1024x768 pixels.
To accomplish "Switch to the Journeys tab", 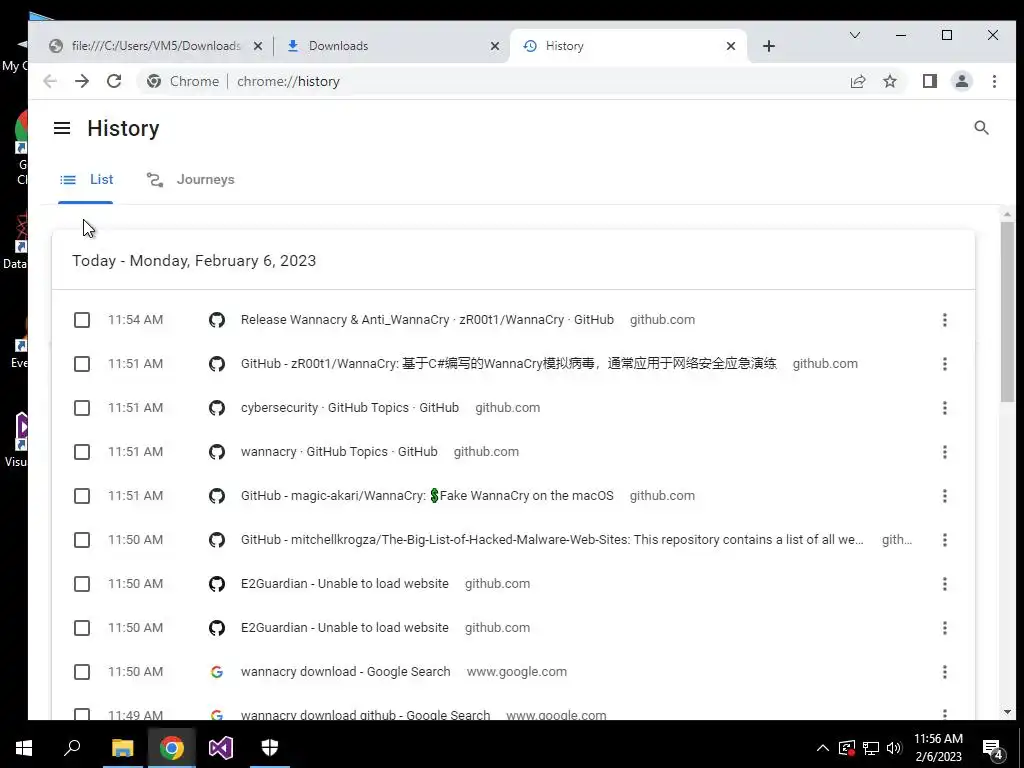I will point(190,180).
